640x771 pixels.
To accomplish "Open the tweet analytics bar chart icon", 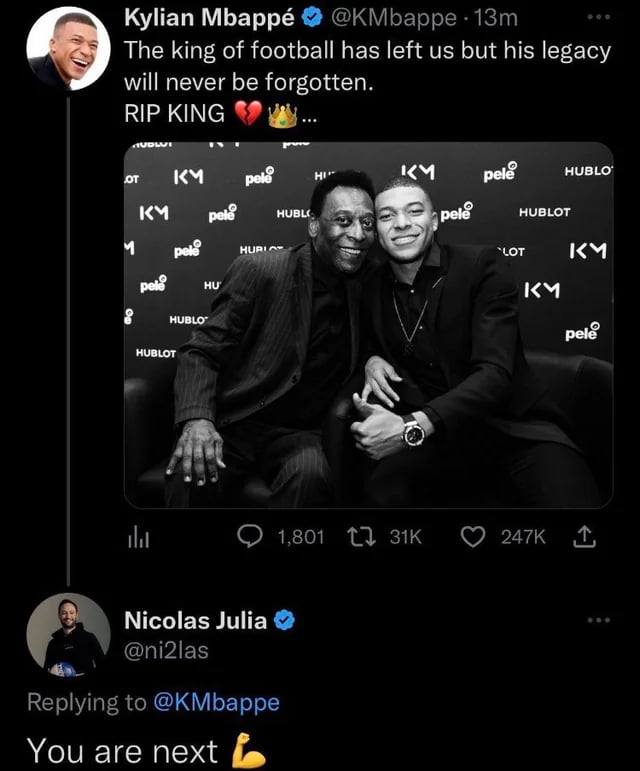I will (x=137, y=538).
